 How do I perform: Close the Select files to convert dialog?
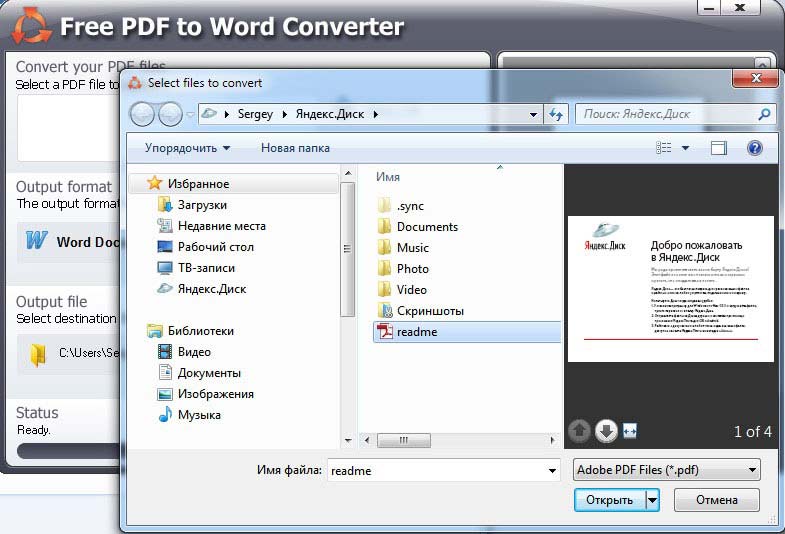pos(756,78)
